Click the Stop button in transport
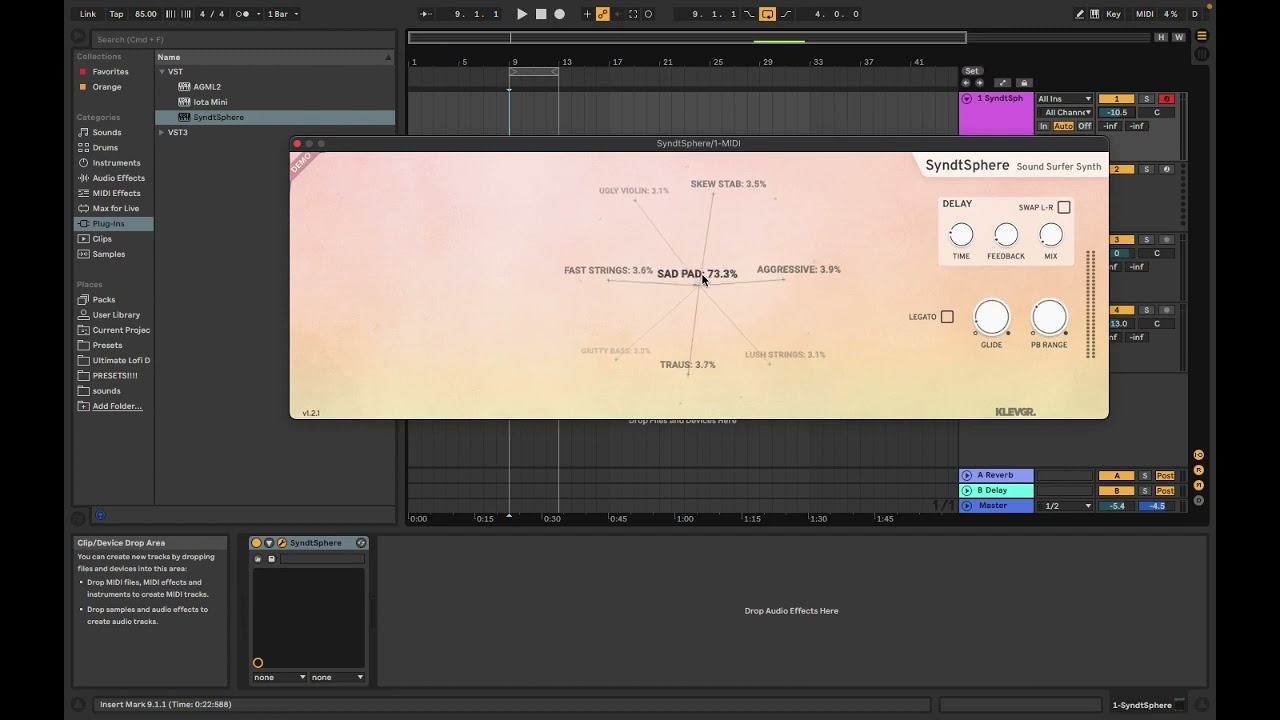Screen dimensions: 1280x720 coord(541,14)
